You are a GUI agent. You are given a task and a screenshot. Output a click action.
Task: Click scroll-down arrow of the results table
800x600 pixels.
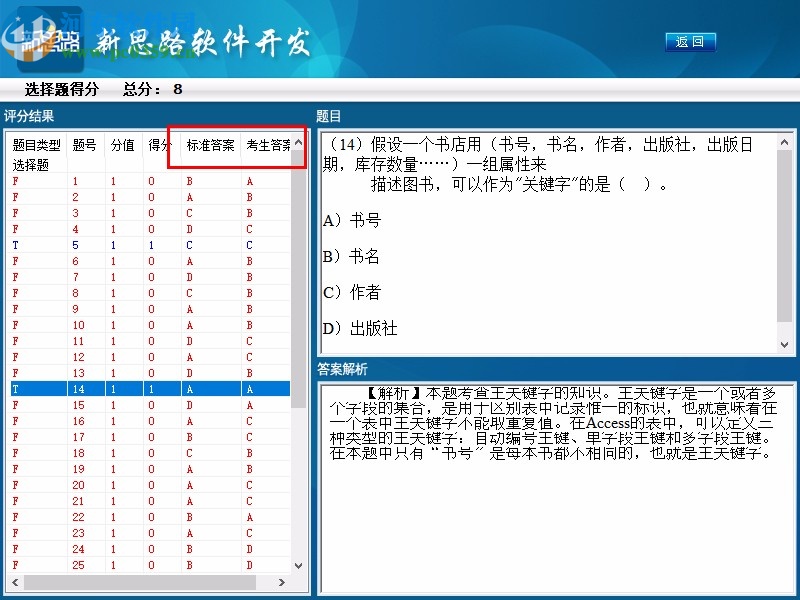click(299, 565)
